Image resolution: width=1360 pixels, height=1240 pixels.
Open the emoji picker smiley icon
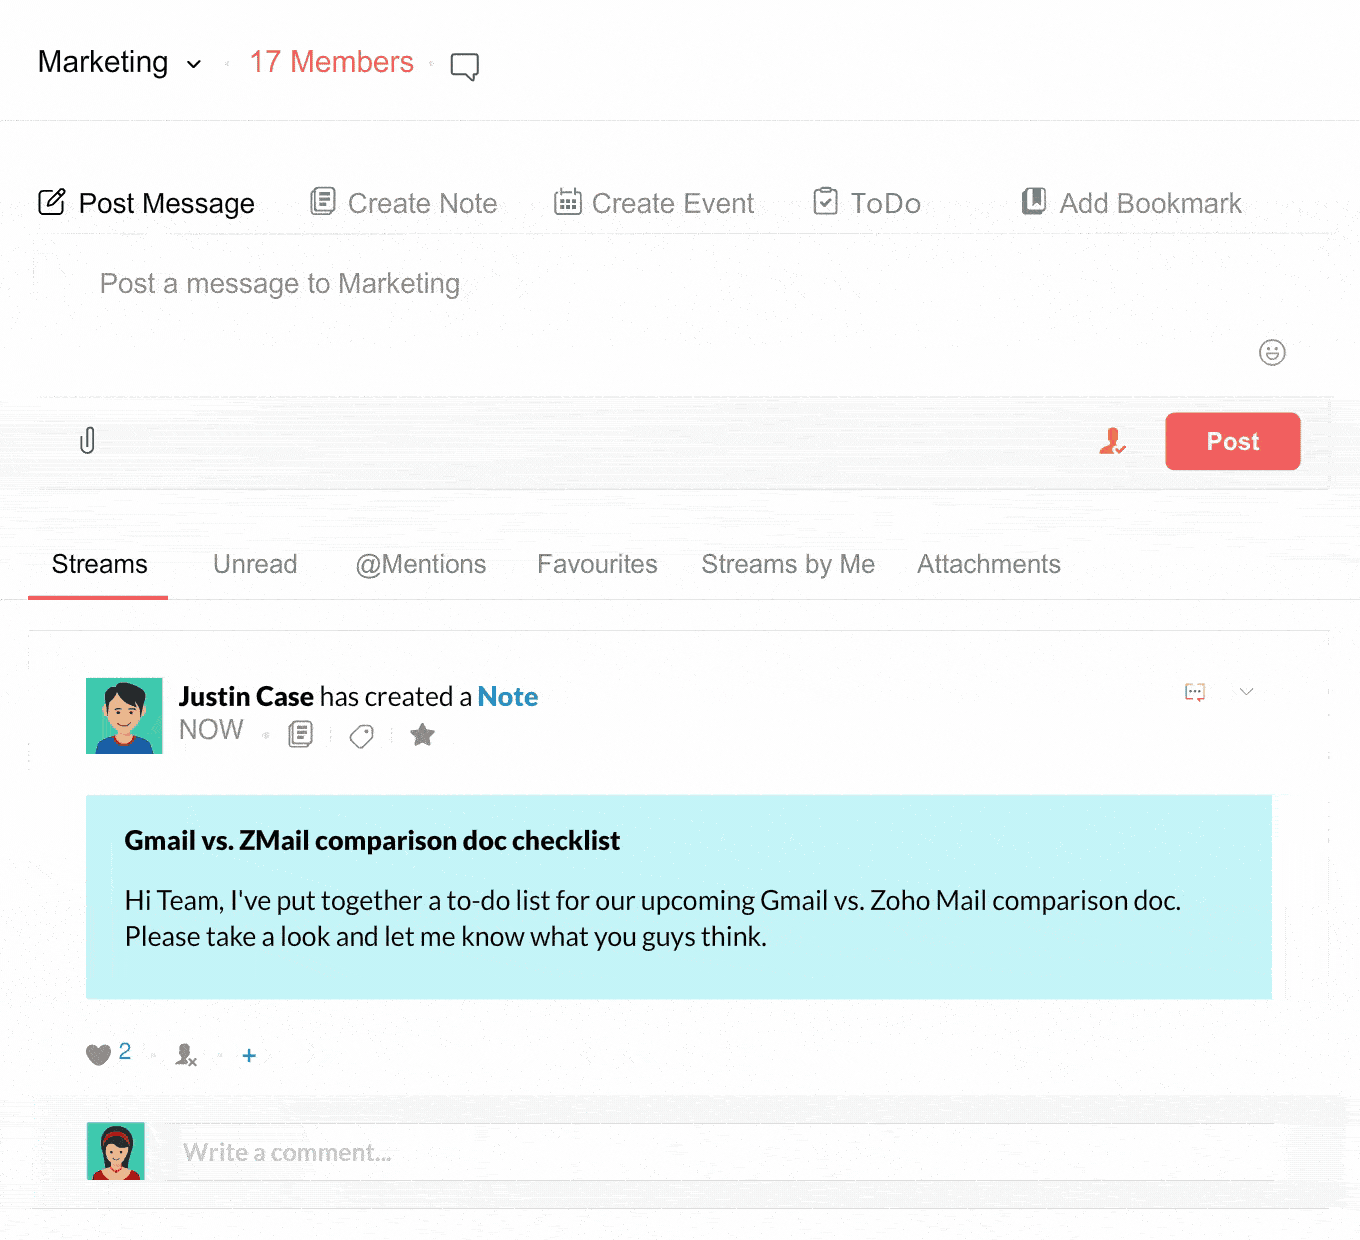tap(1272, 352)
